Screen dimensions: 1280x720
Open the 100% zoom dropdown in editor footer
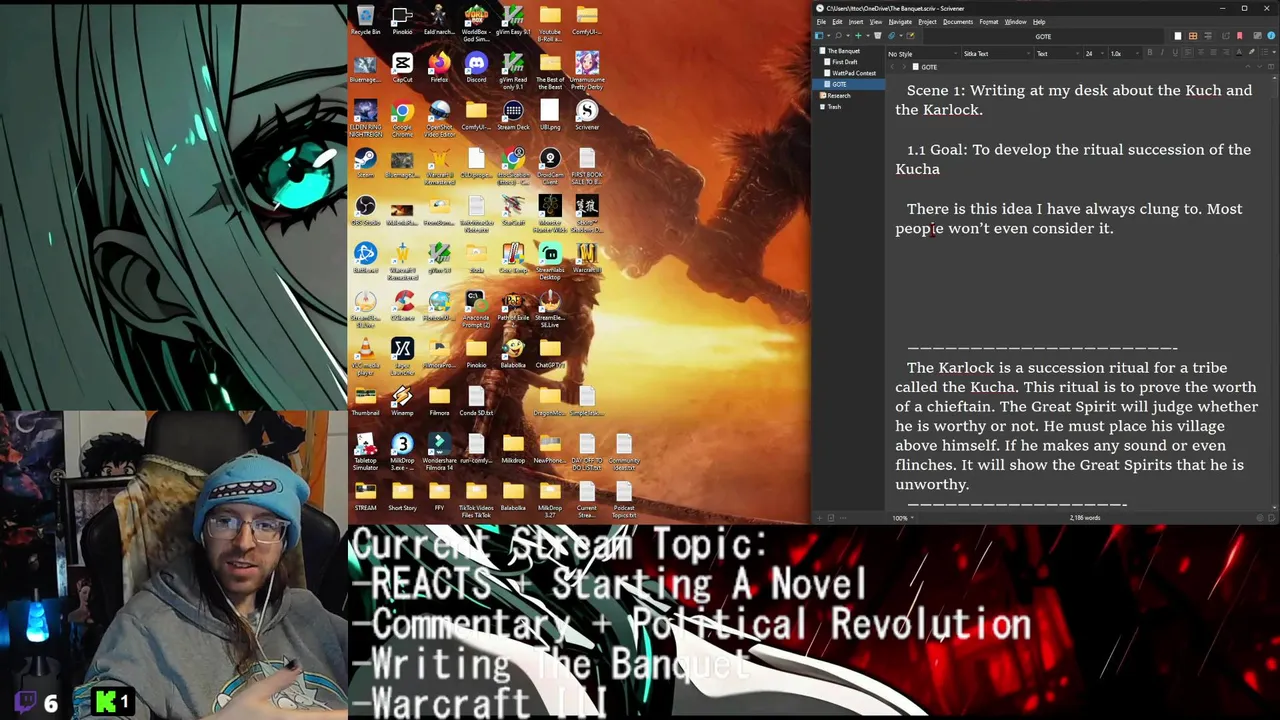click(x=903, y=518)
